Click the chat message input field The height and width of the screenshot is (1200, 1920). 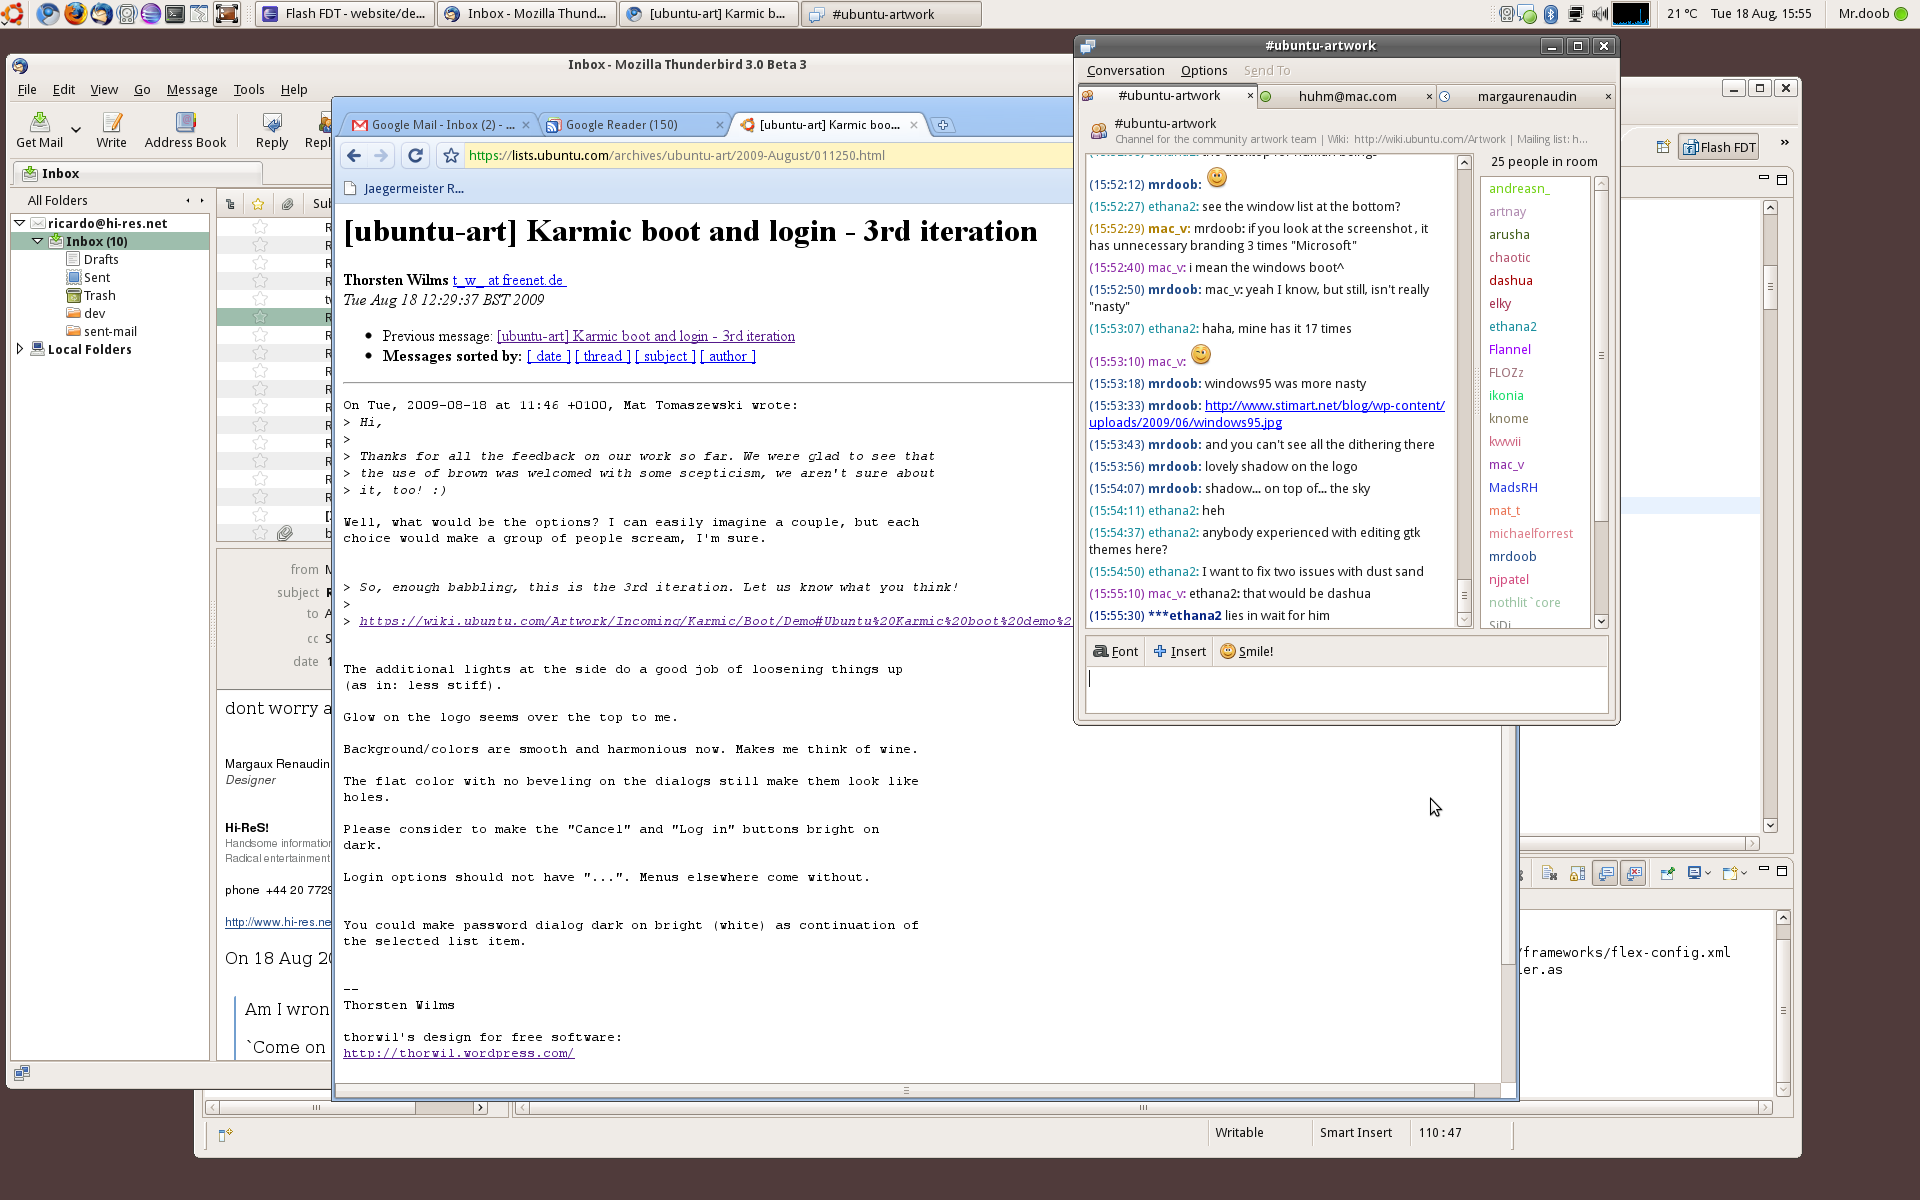point(1345,689)
